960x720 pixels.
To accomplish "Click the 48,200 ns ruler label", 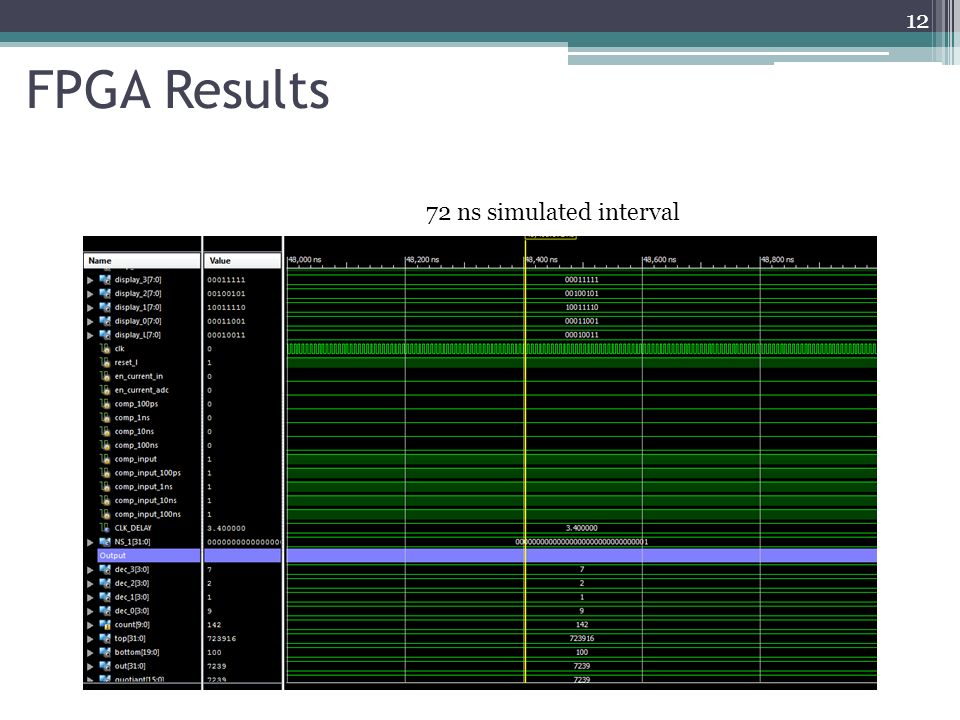I will point(422,260).
